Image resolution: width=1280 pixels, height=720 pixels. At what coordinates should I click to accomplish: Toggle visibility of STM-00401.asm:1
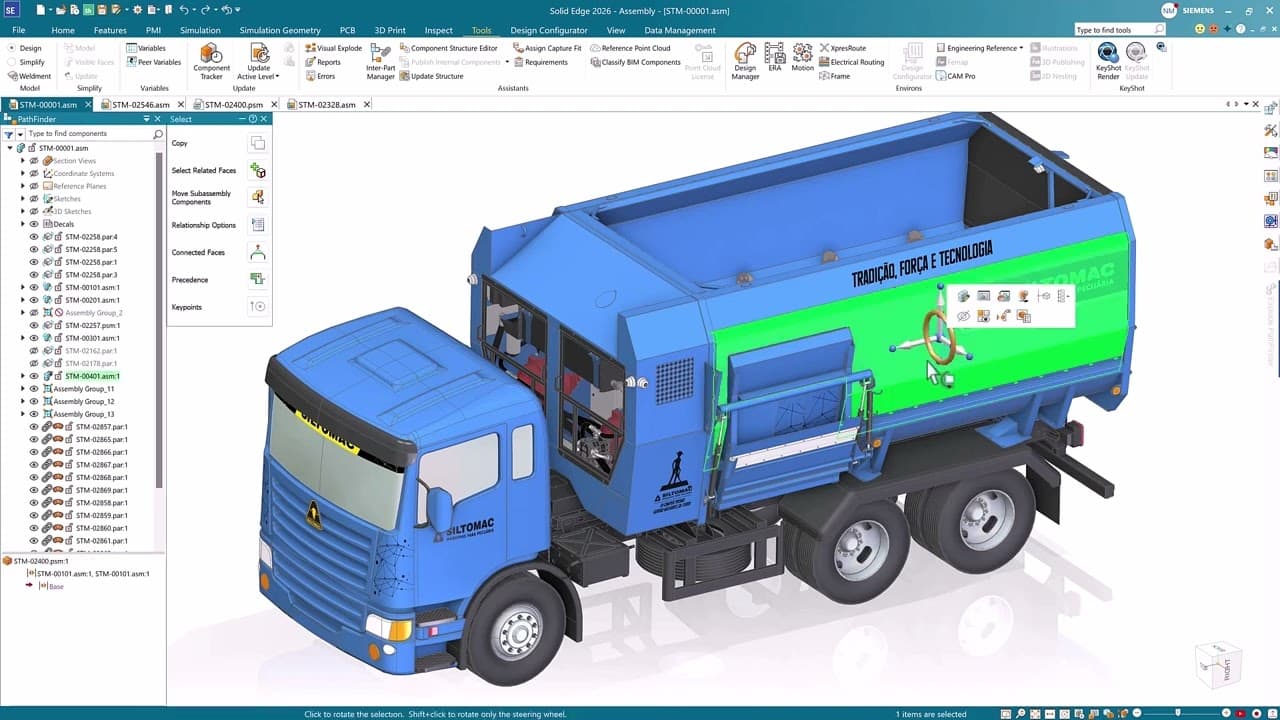[34, 376]
